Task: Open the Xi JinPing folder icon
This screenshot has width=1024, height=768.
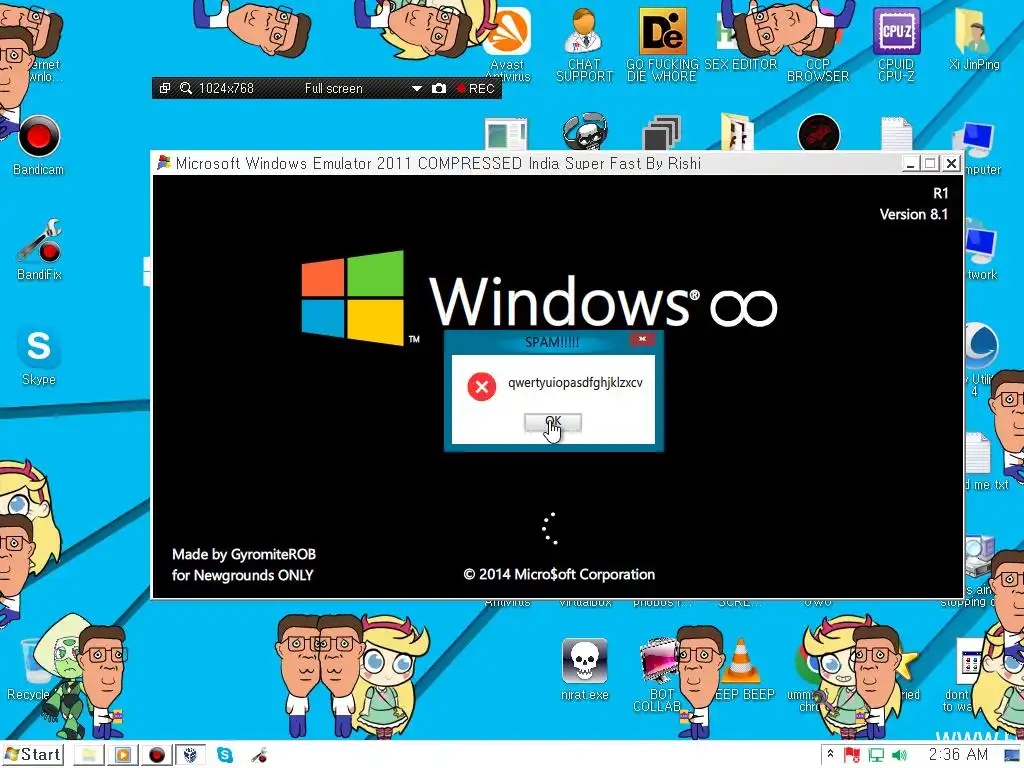Action: 974,38
